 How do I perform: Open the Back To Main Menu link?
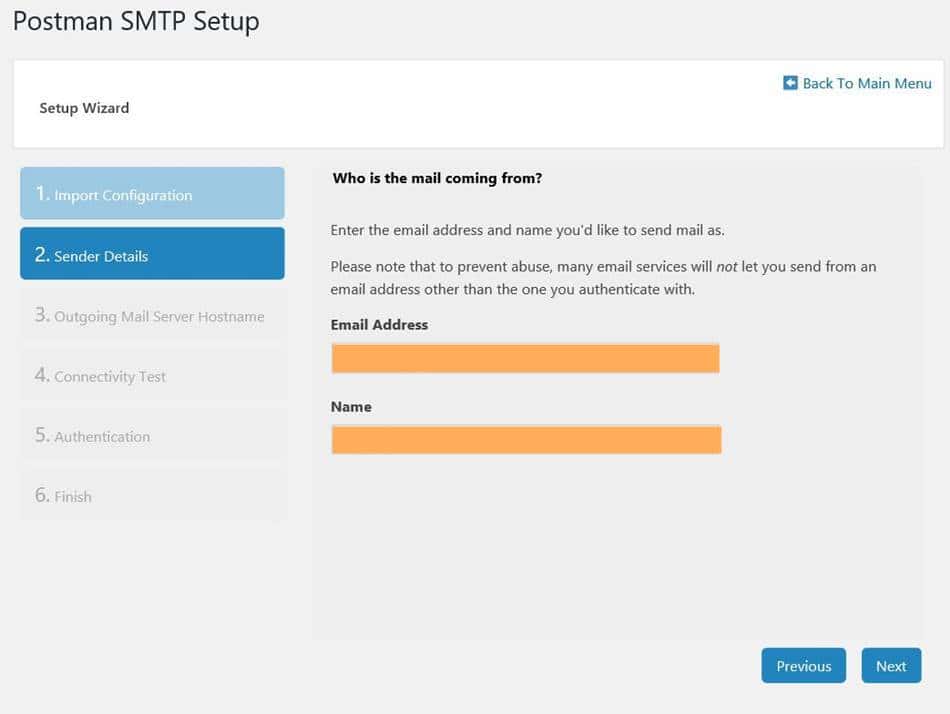coord(866,83)
